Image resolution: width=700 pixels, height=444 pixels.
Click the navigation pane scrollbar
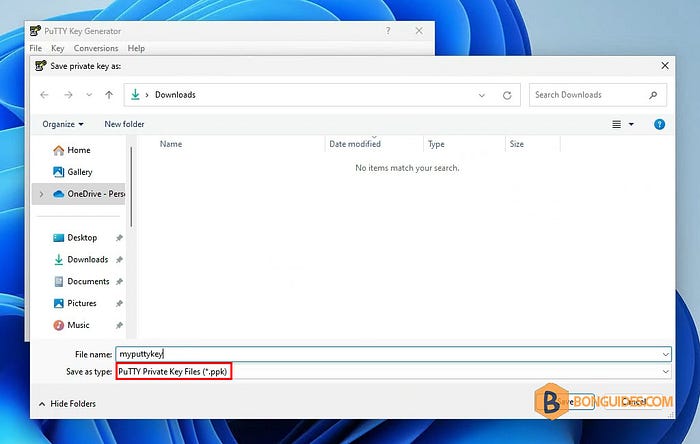click(131, 187)
